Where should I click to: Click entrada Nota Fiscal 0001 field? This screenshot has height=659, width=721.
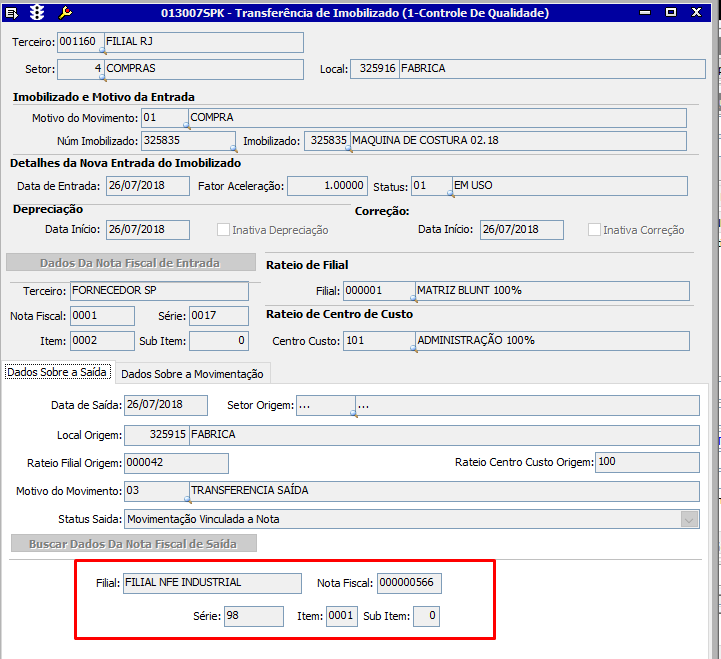103,316
